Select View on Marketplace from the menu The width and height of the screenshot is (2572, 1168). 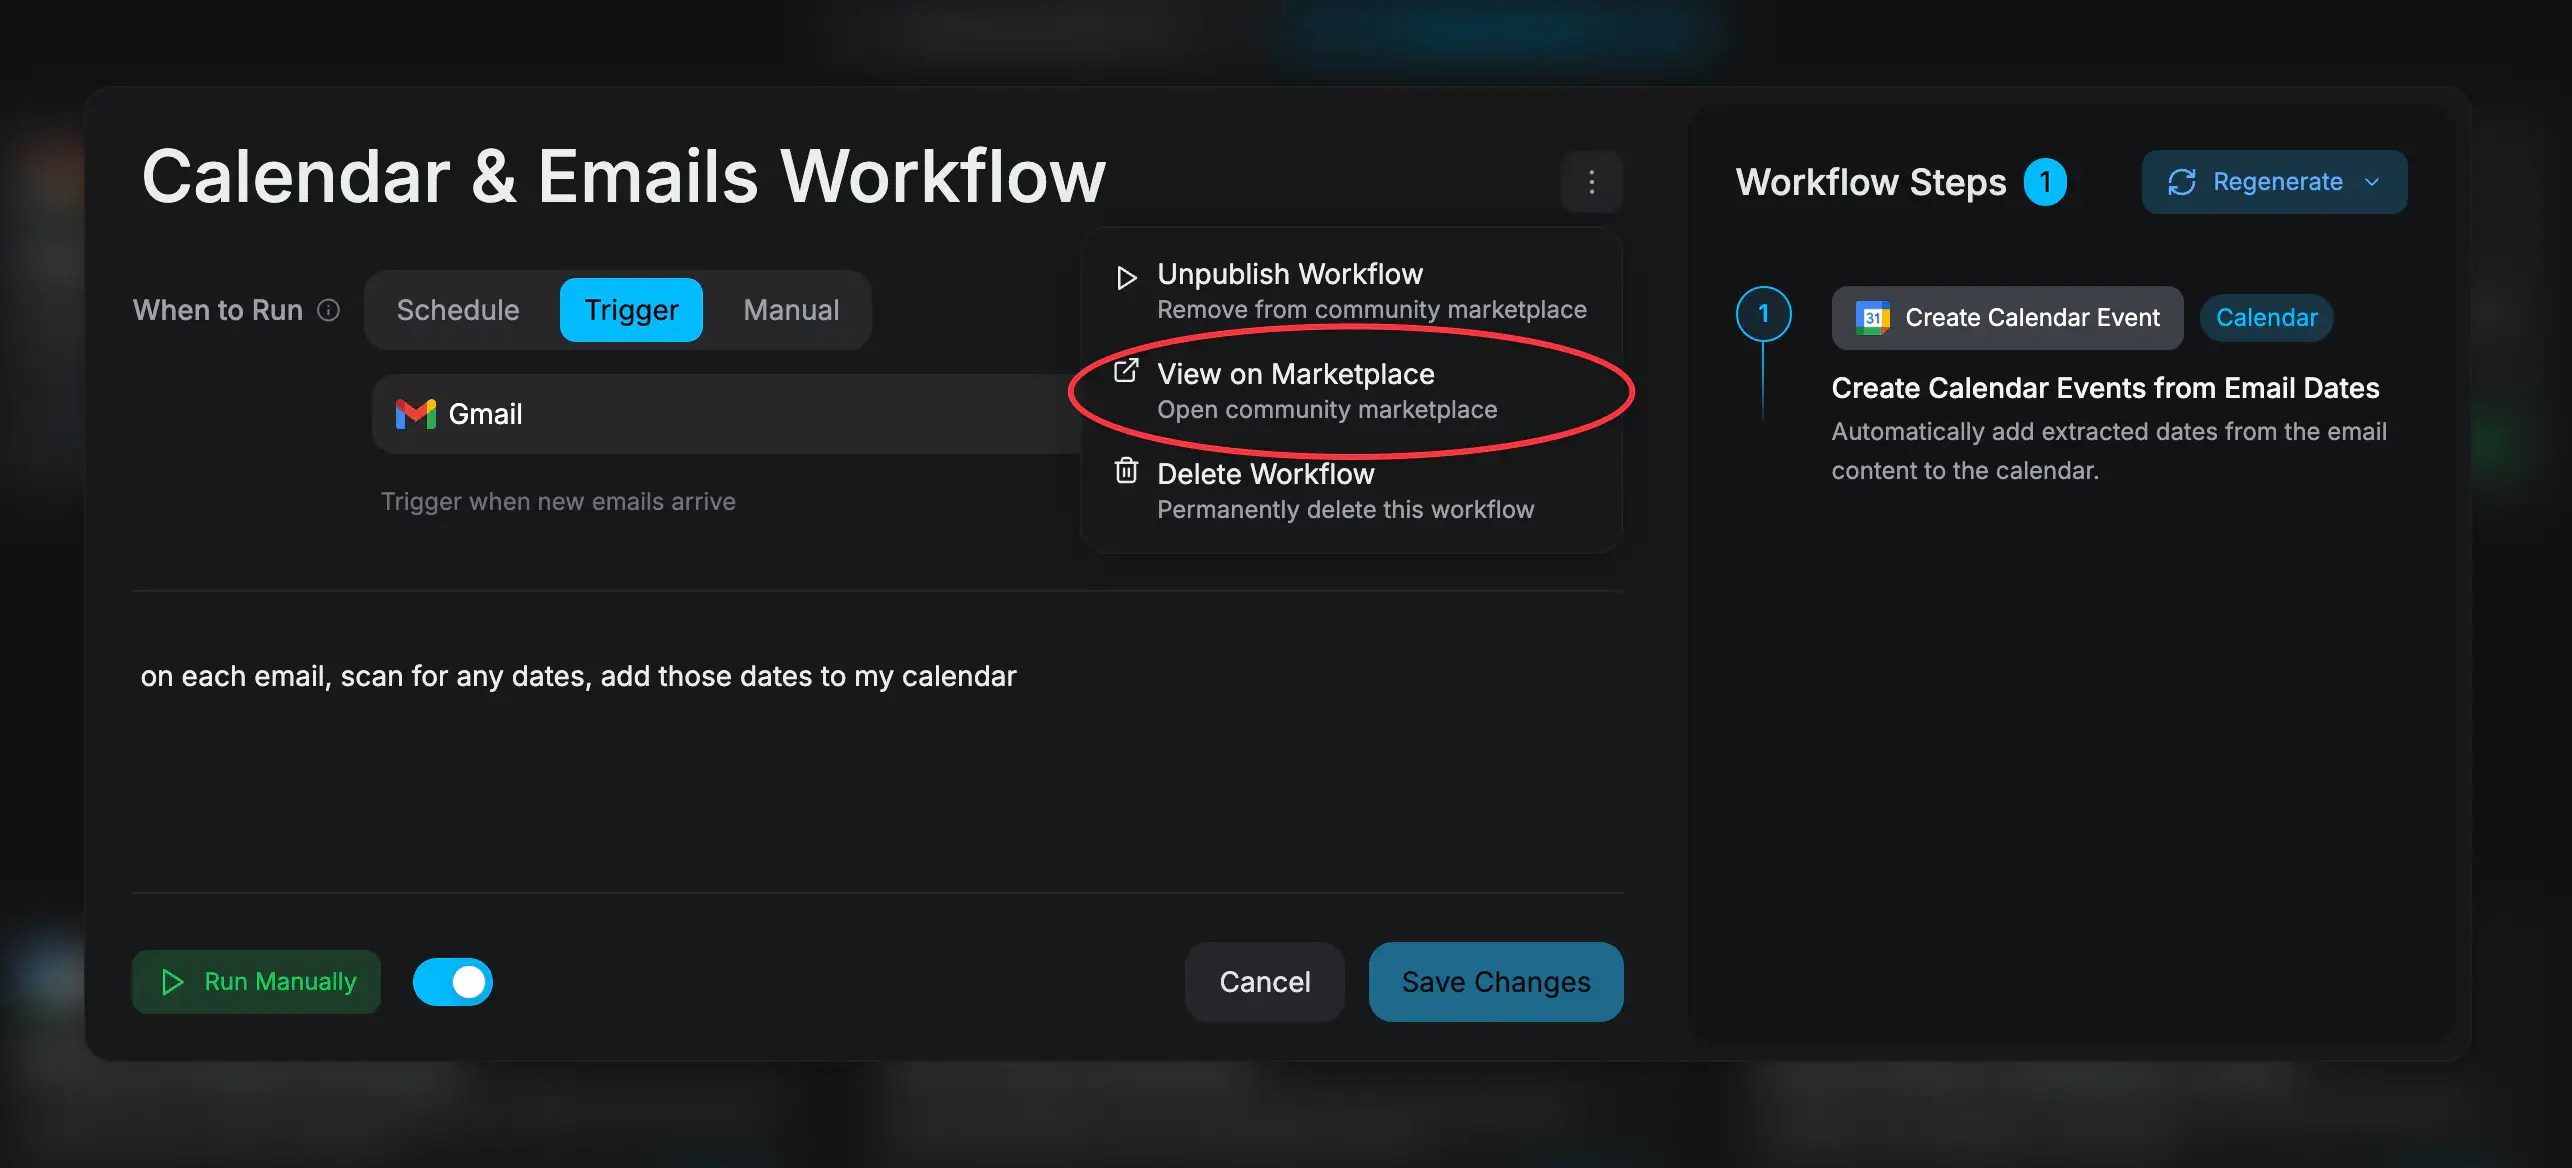point(1295,374)
